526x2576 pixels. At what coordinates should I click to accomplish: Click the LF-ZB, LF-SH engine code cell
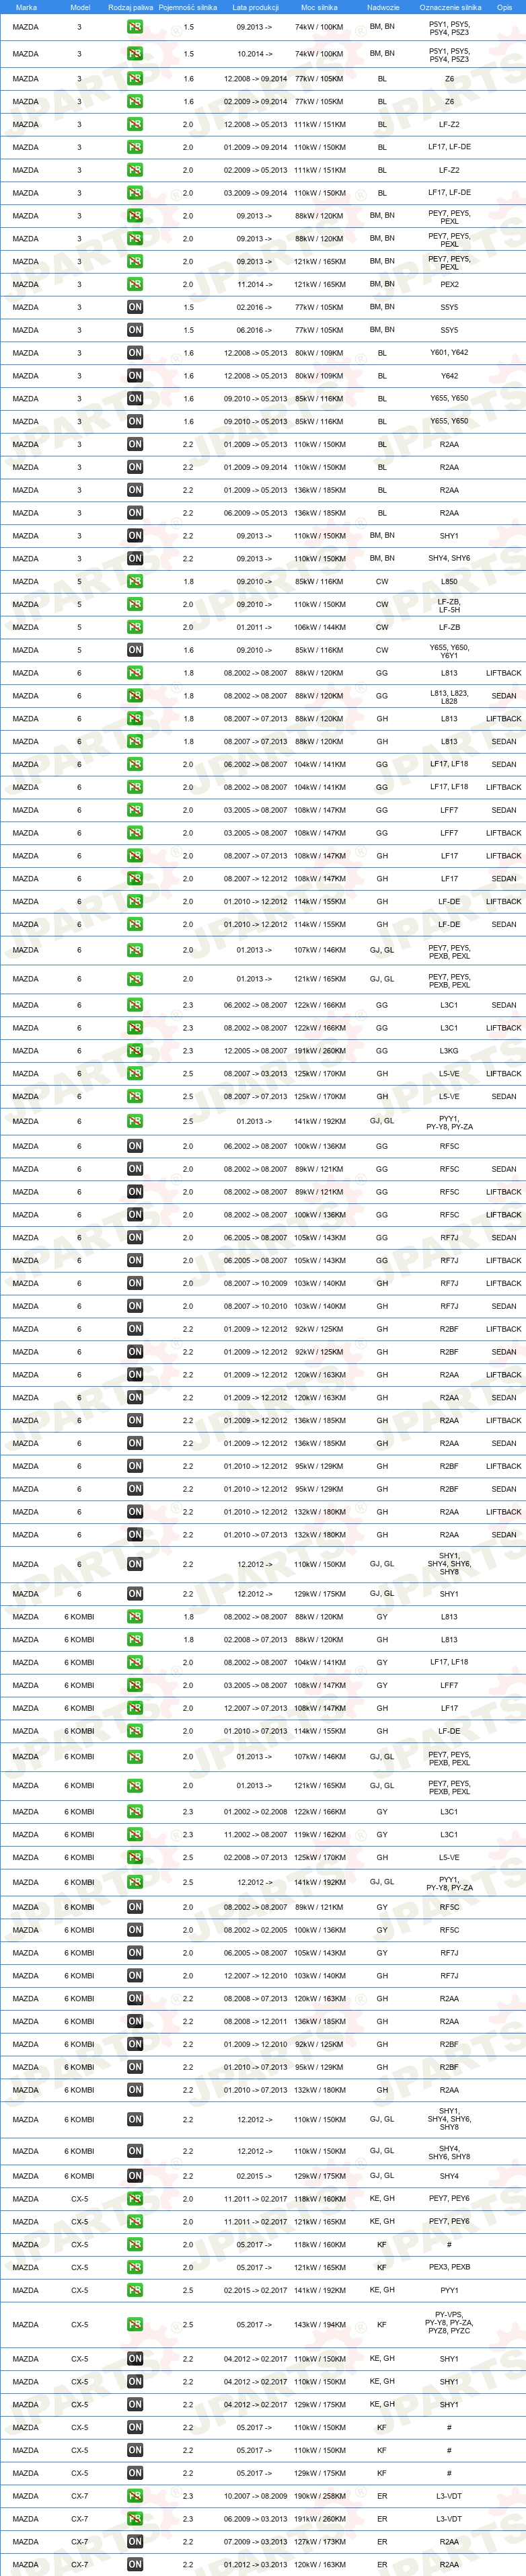pyautogui.click(x=450, y=605)
